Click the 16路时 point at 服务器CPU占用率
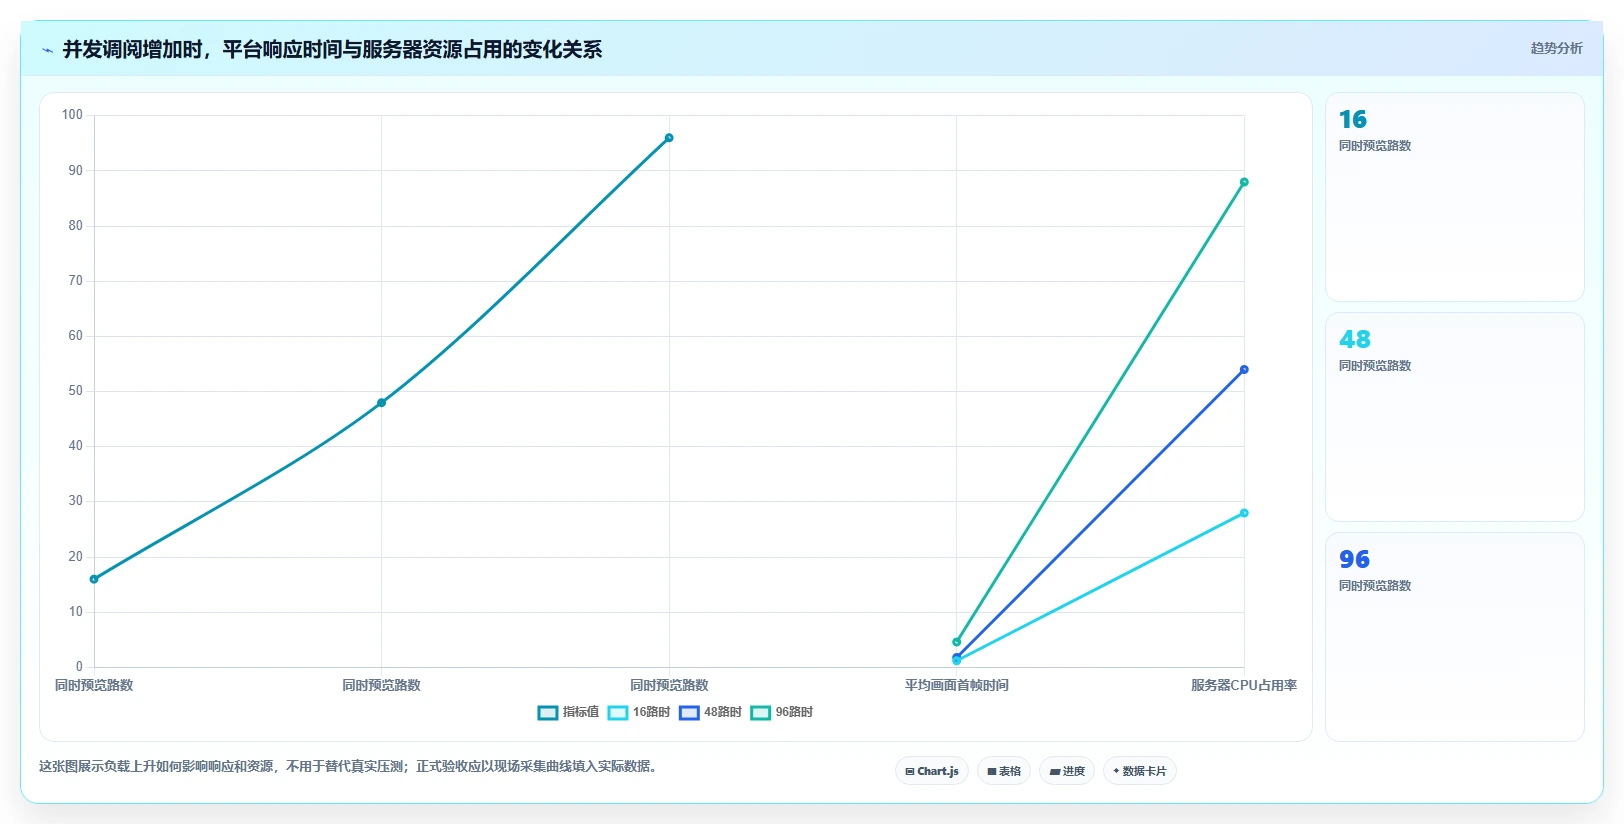Image resolution: width=1624 pixels, height=824 pixels. click(1244, 513)
